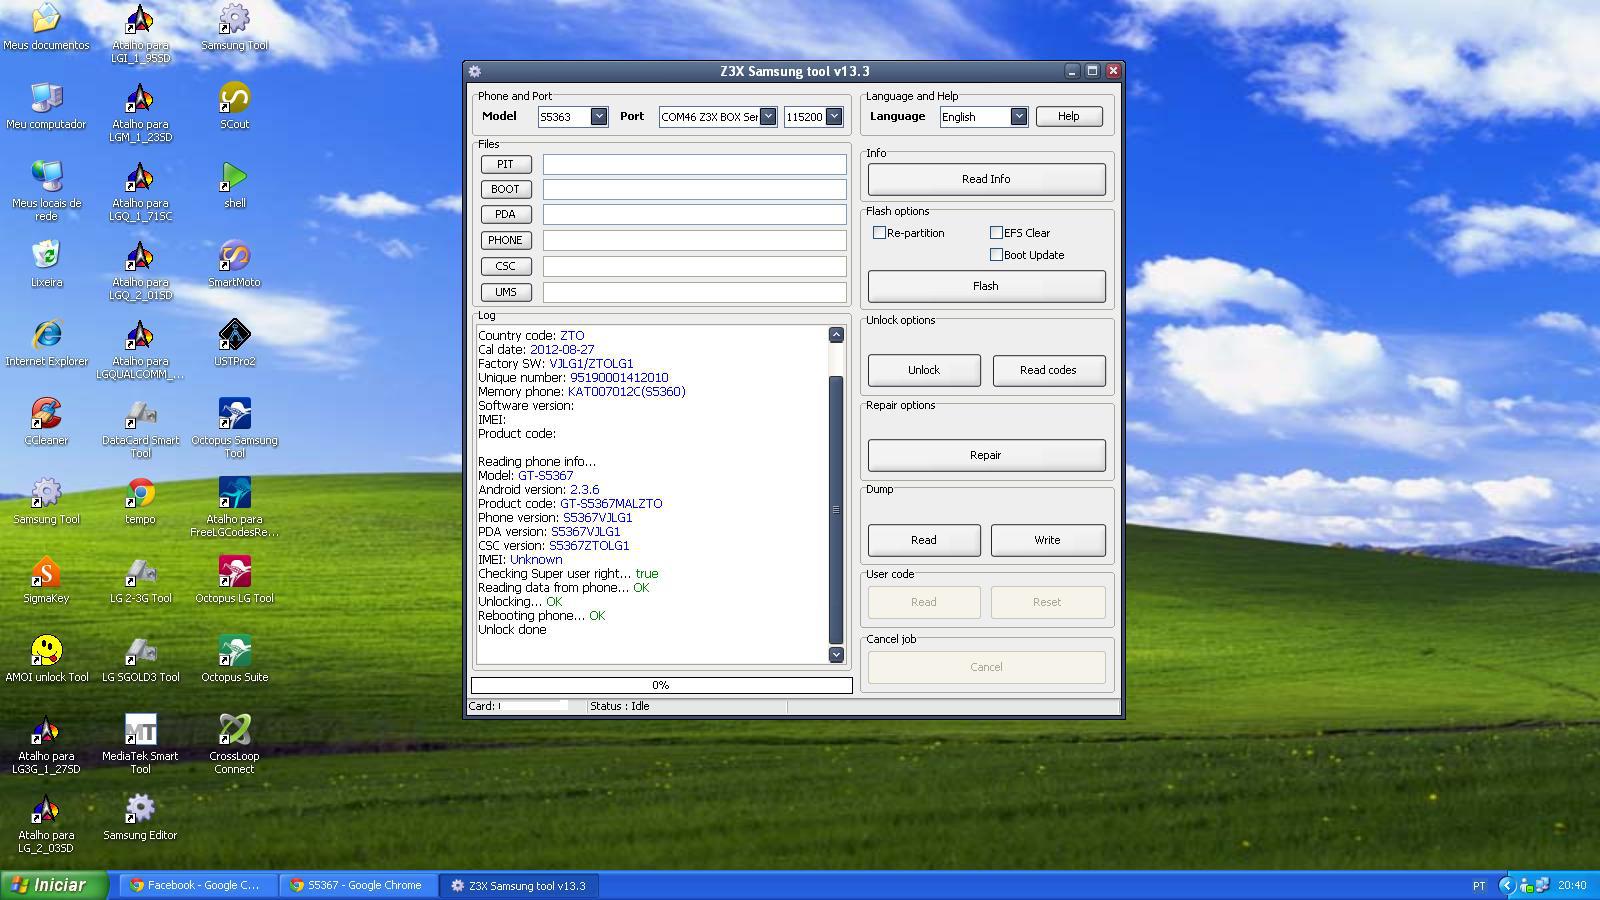Click the system clock showing 20:40

point(1572,885)
